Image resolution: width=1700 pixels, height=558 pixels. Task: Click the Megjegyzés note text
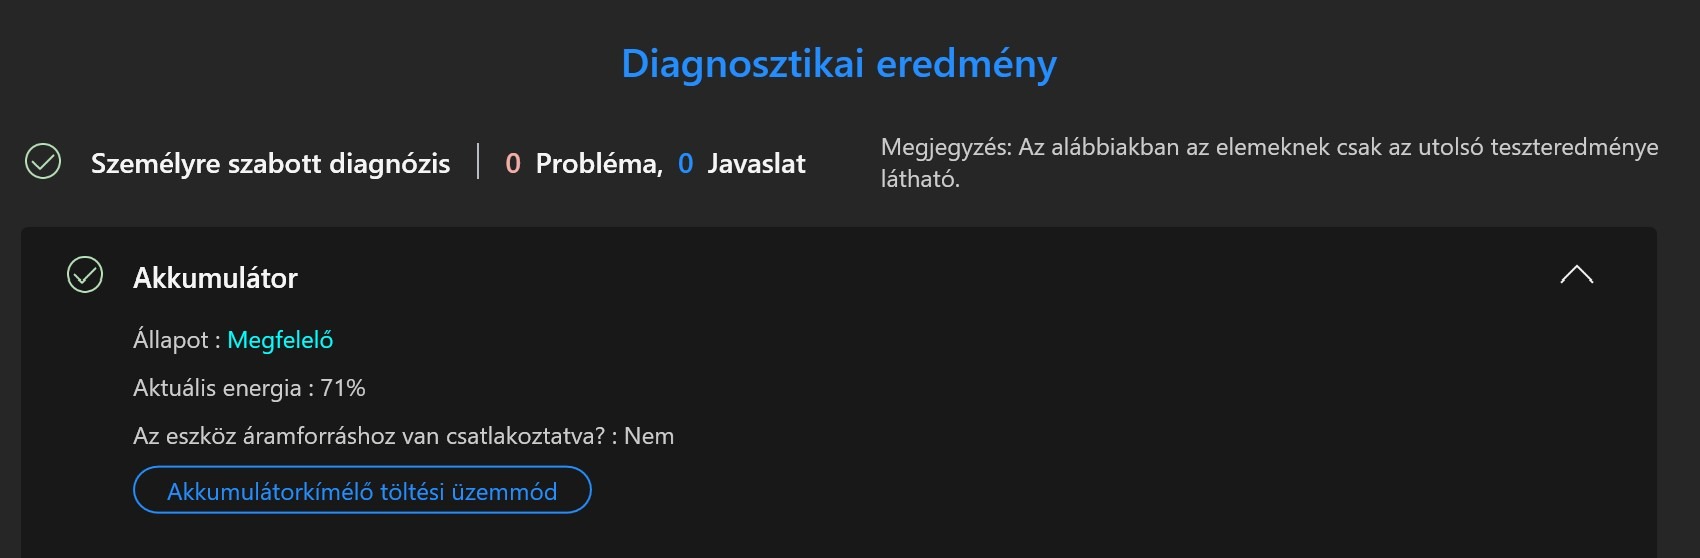[x=1268, y=162]
